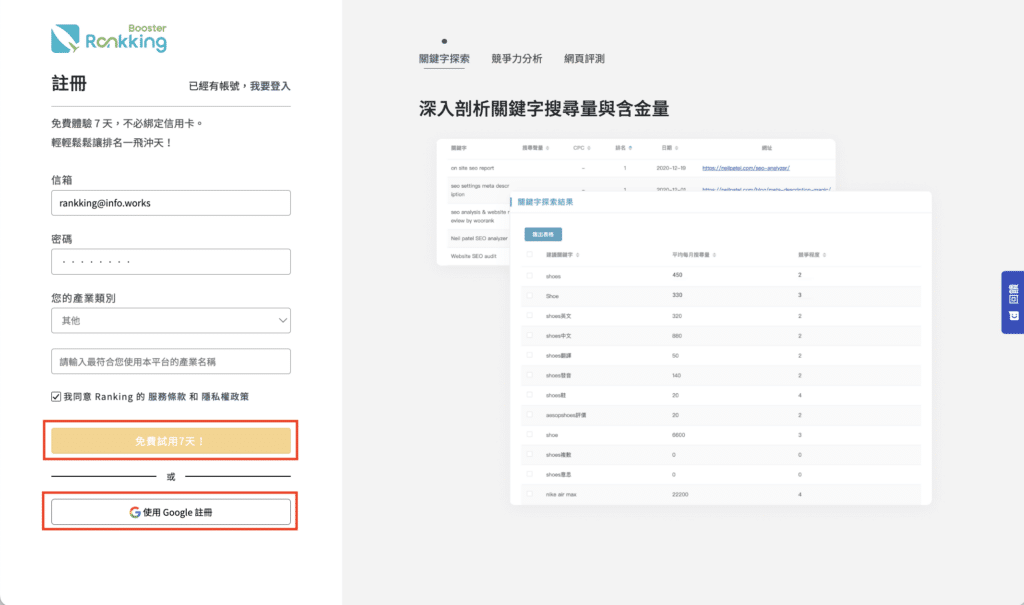Check the box next to 'shoes' keyword row
The width and height of the screenshot is (1024, 605).
[529, 275]
